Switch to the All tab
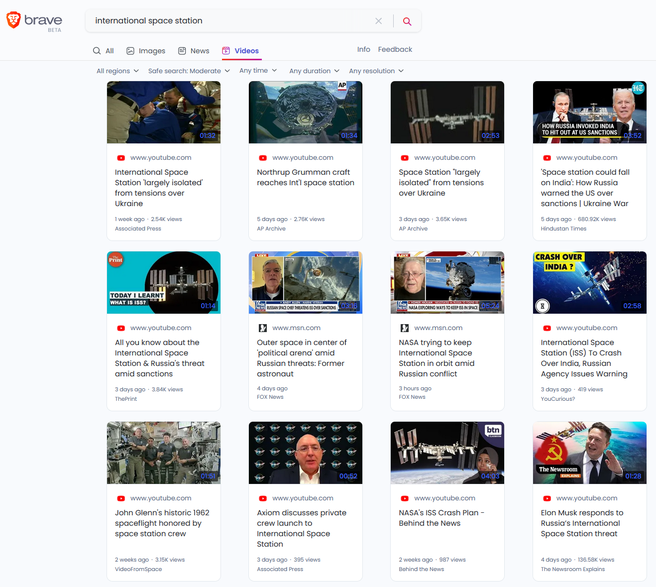 click(103, 51)
